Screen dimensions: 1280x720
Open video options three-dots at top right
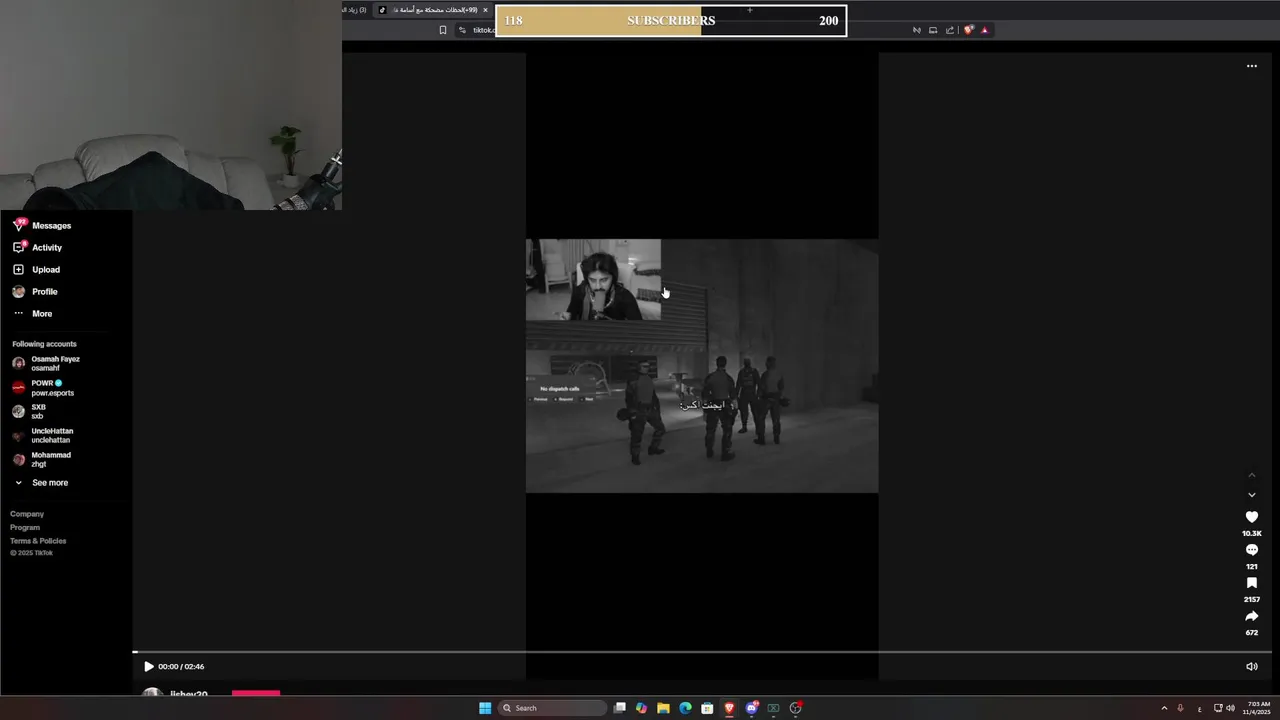click(1251, 66)
